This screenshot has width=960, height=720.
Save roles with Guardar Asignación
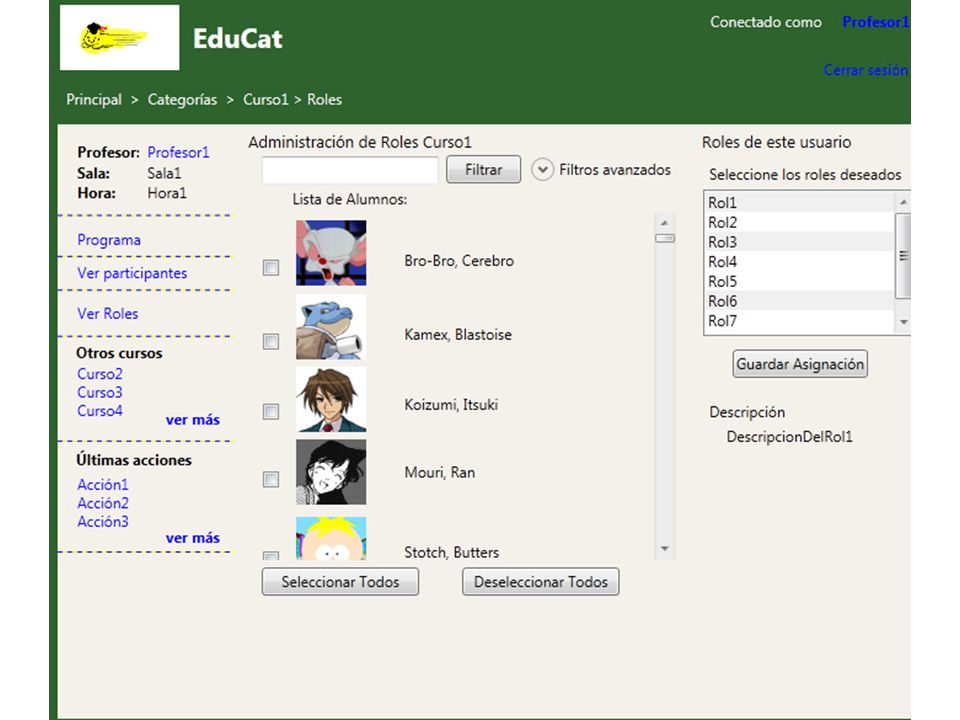pos(800,364)
